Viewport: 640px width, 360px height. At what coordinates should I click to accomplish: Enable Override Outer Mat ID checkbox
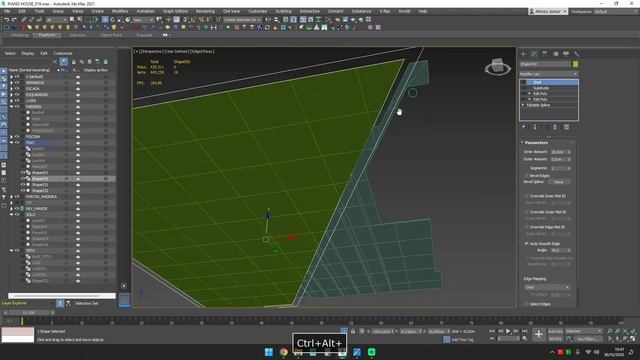tap(527, 212)
